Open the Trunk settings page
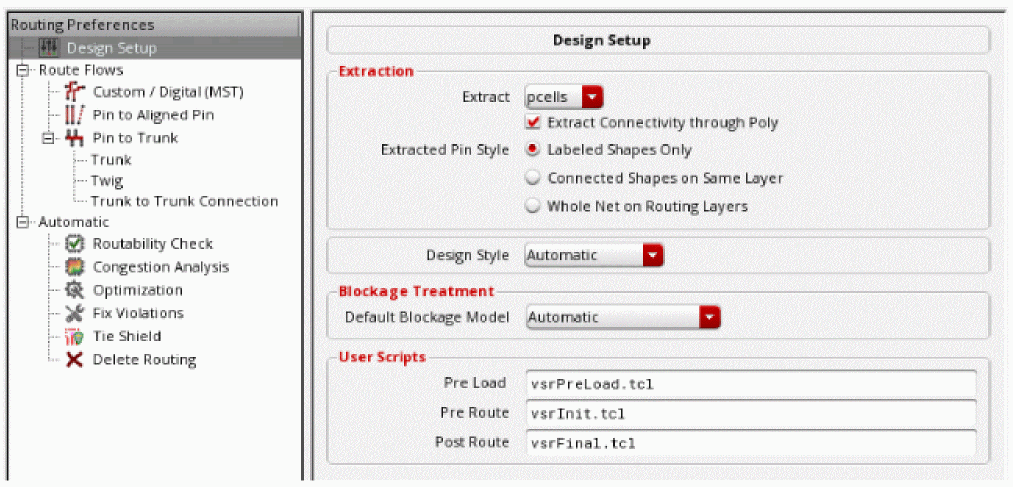This screenshot has width=1013, height=487. [111, 160]
